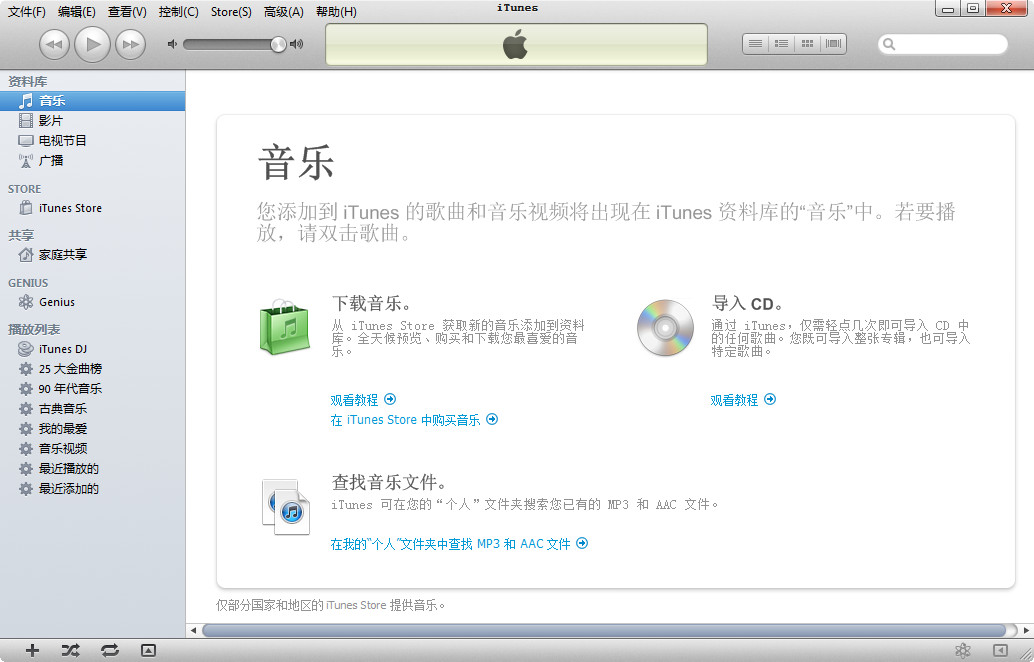Click the Apple logo status display
This screenshot has height=662, width=1034.
tap(516, 45)
